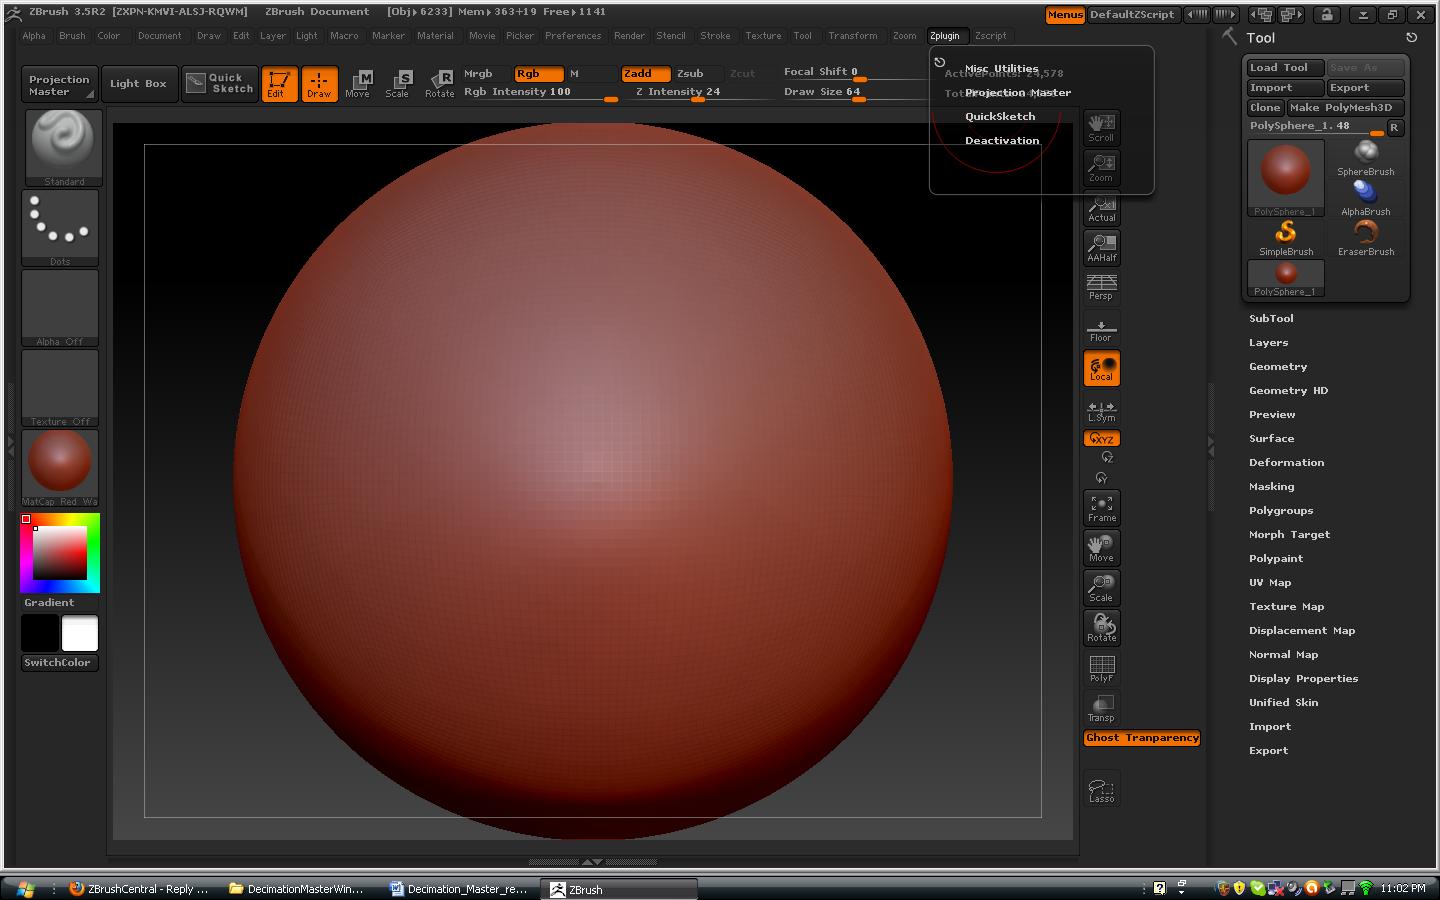Image resolution: width=1440 pixels, height=900 pixels.
Task: Select the Scale mode in top shelf
Action: [398, 84]
